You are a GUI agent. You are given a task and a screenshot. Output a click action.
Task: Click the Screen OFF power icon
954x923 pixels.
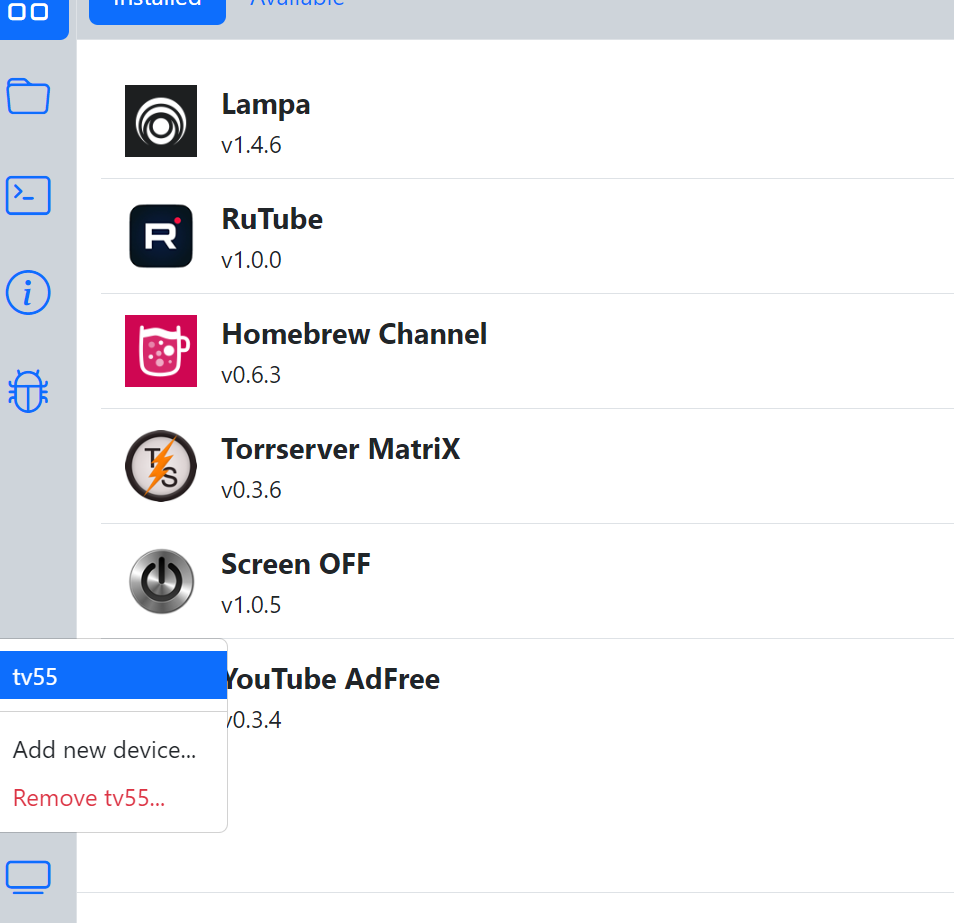[161, 581]
